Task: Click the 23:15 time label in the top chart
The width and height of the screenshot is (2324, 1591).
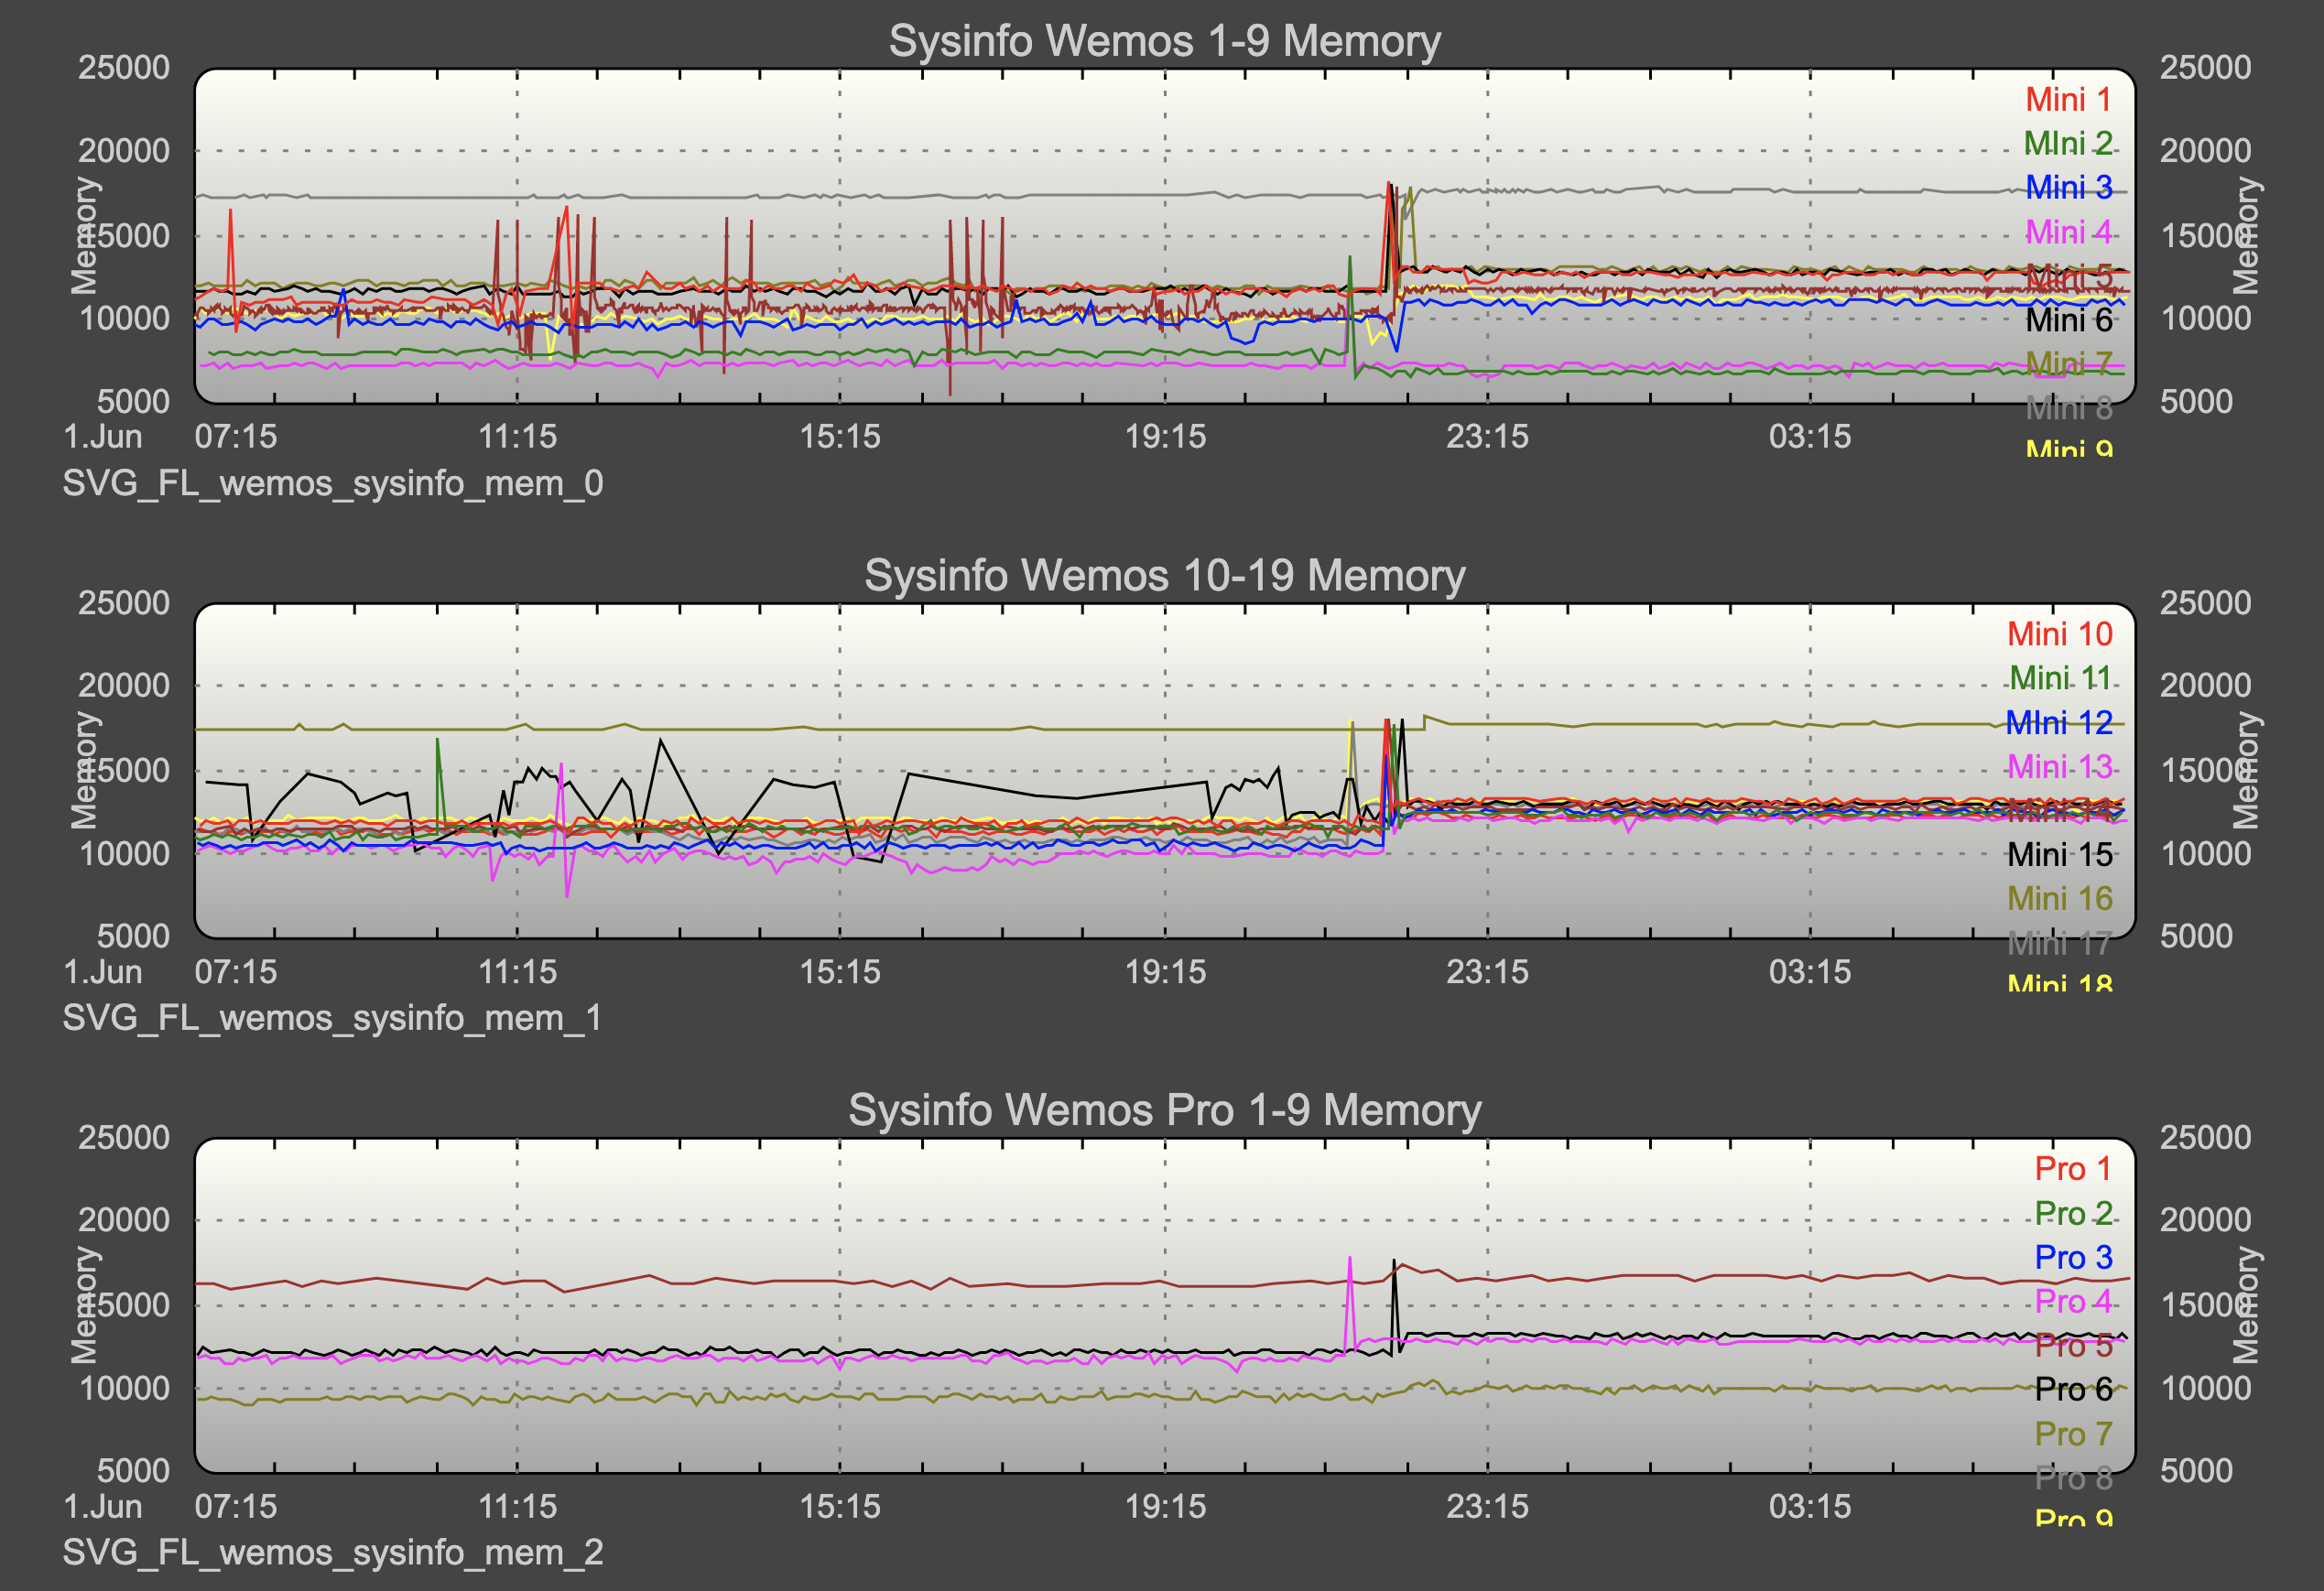Action: point(1487,437)
